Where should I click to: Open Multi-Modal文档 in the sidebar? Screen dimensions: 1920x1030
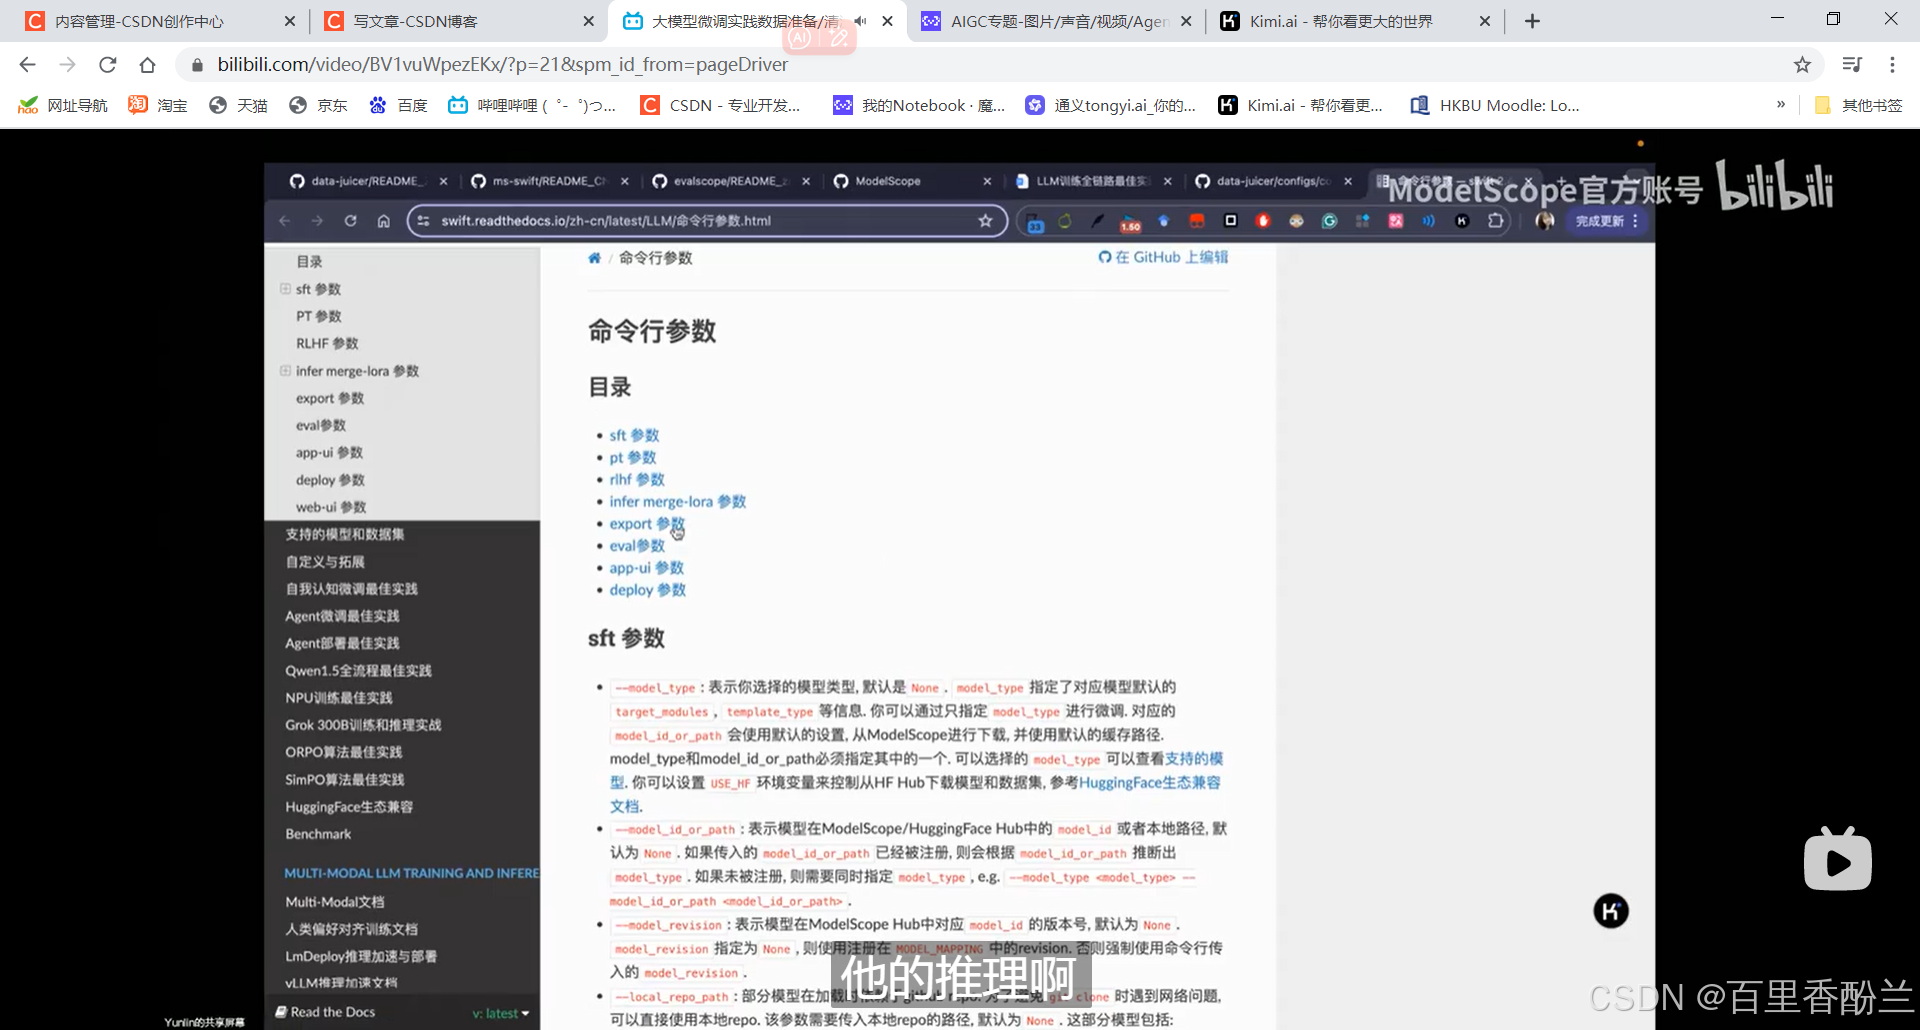point(334,901)
